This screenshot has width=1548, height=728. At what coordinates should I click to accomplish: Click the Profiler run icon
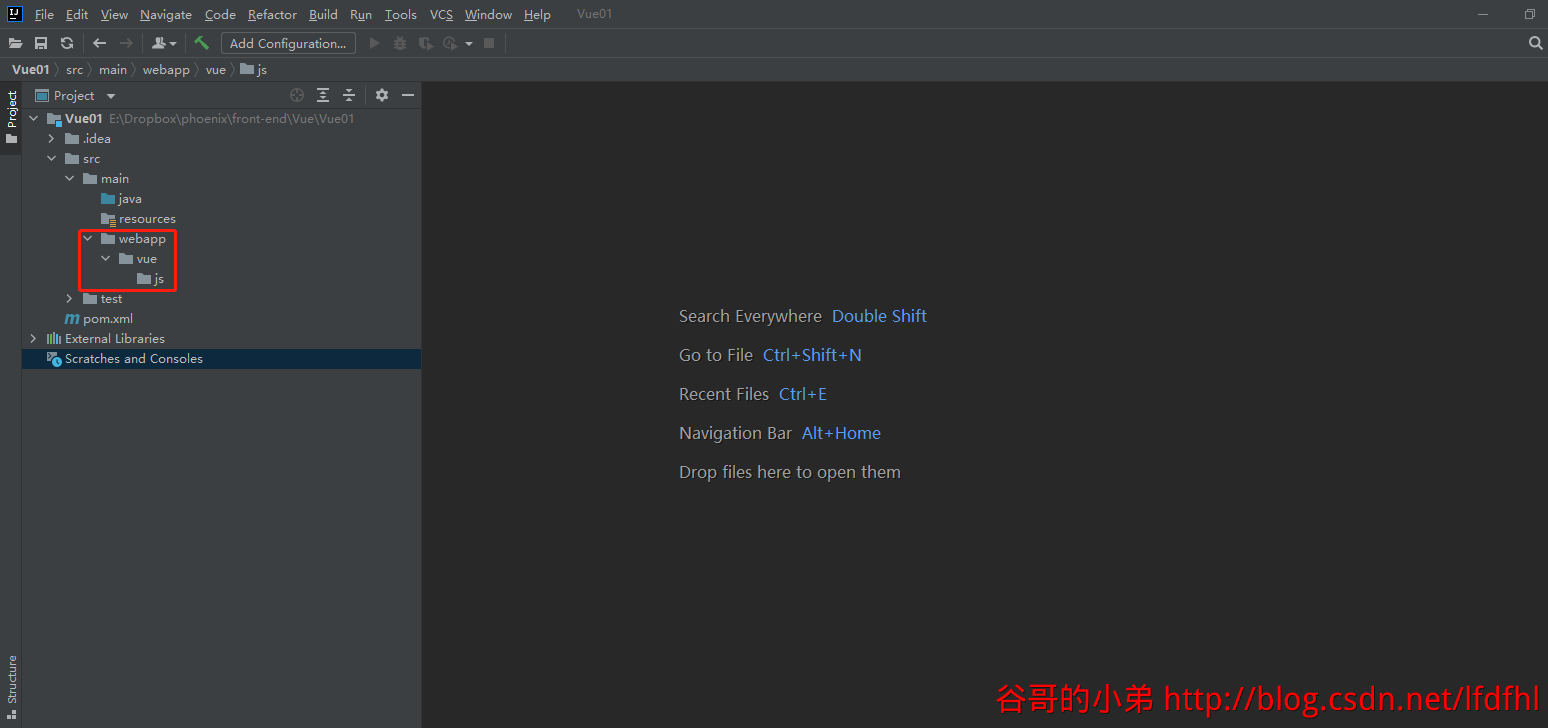click(451, 43)
